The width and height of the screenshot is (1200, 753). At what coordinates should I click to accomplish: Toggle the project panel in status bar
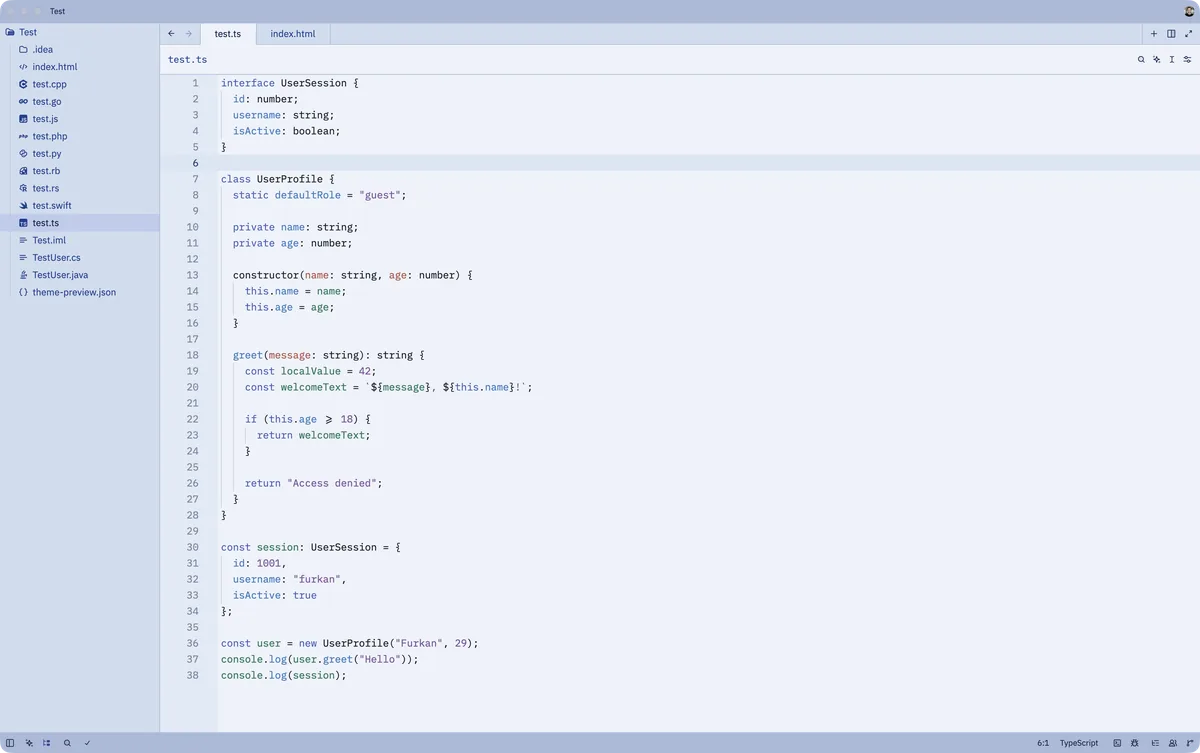point(10,743)
